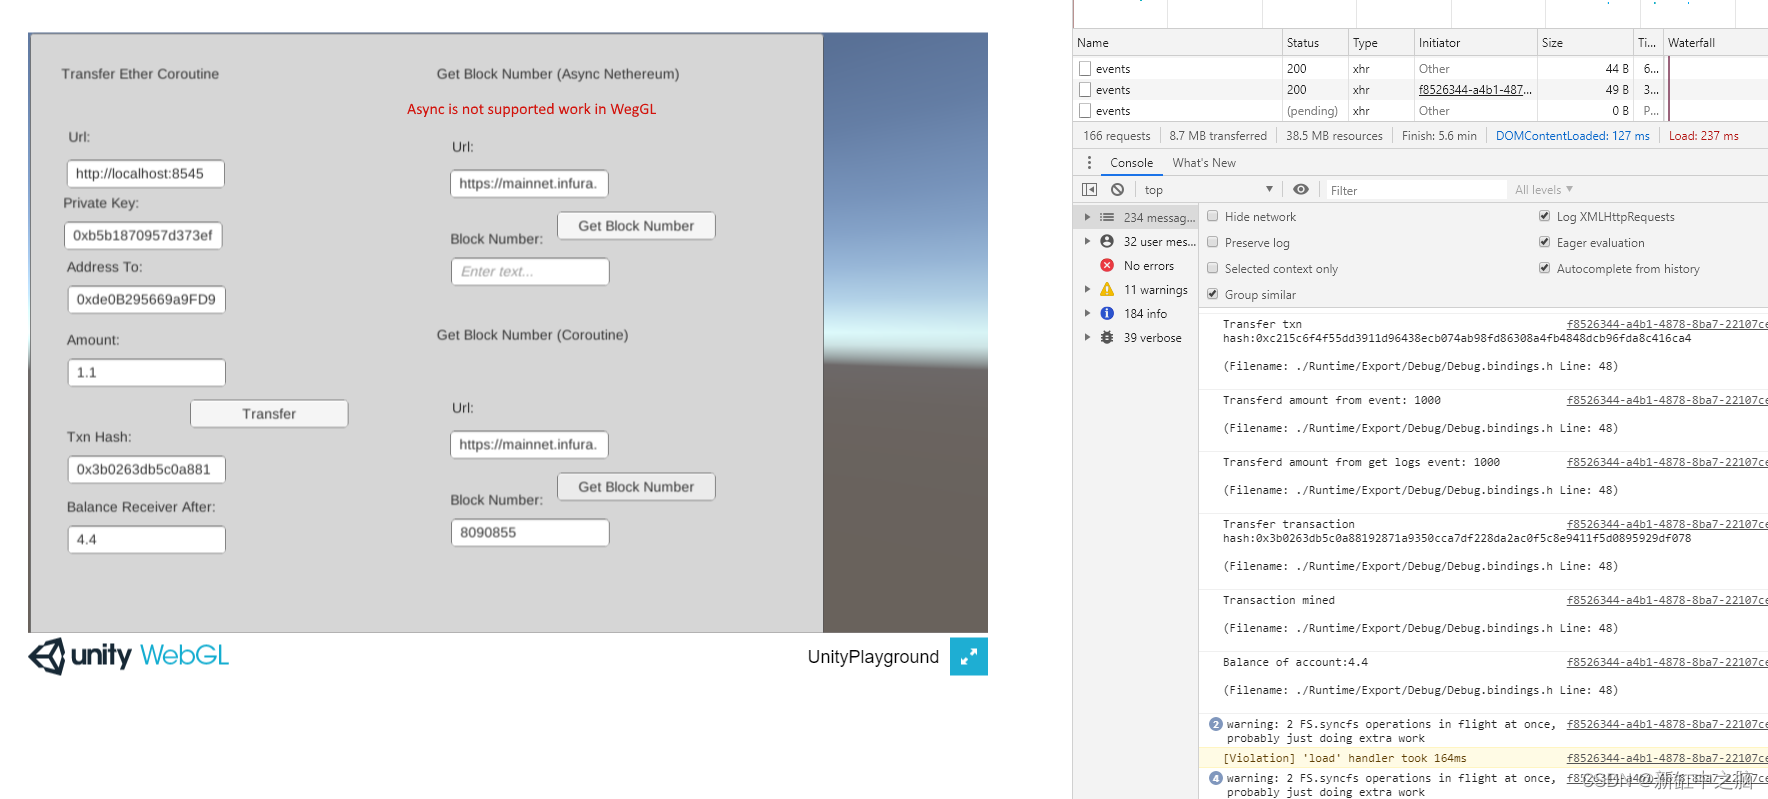Disable Group similar checkbox
1768x799 pixels.
[x=1212, y=294]
